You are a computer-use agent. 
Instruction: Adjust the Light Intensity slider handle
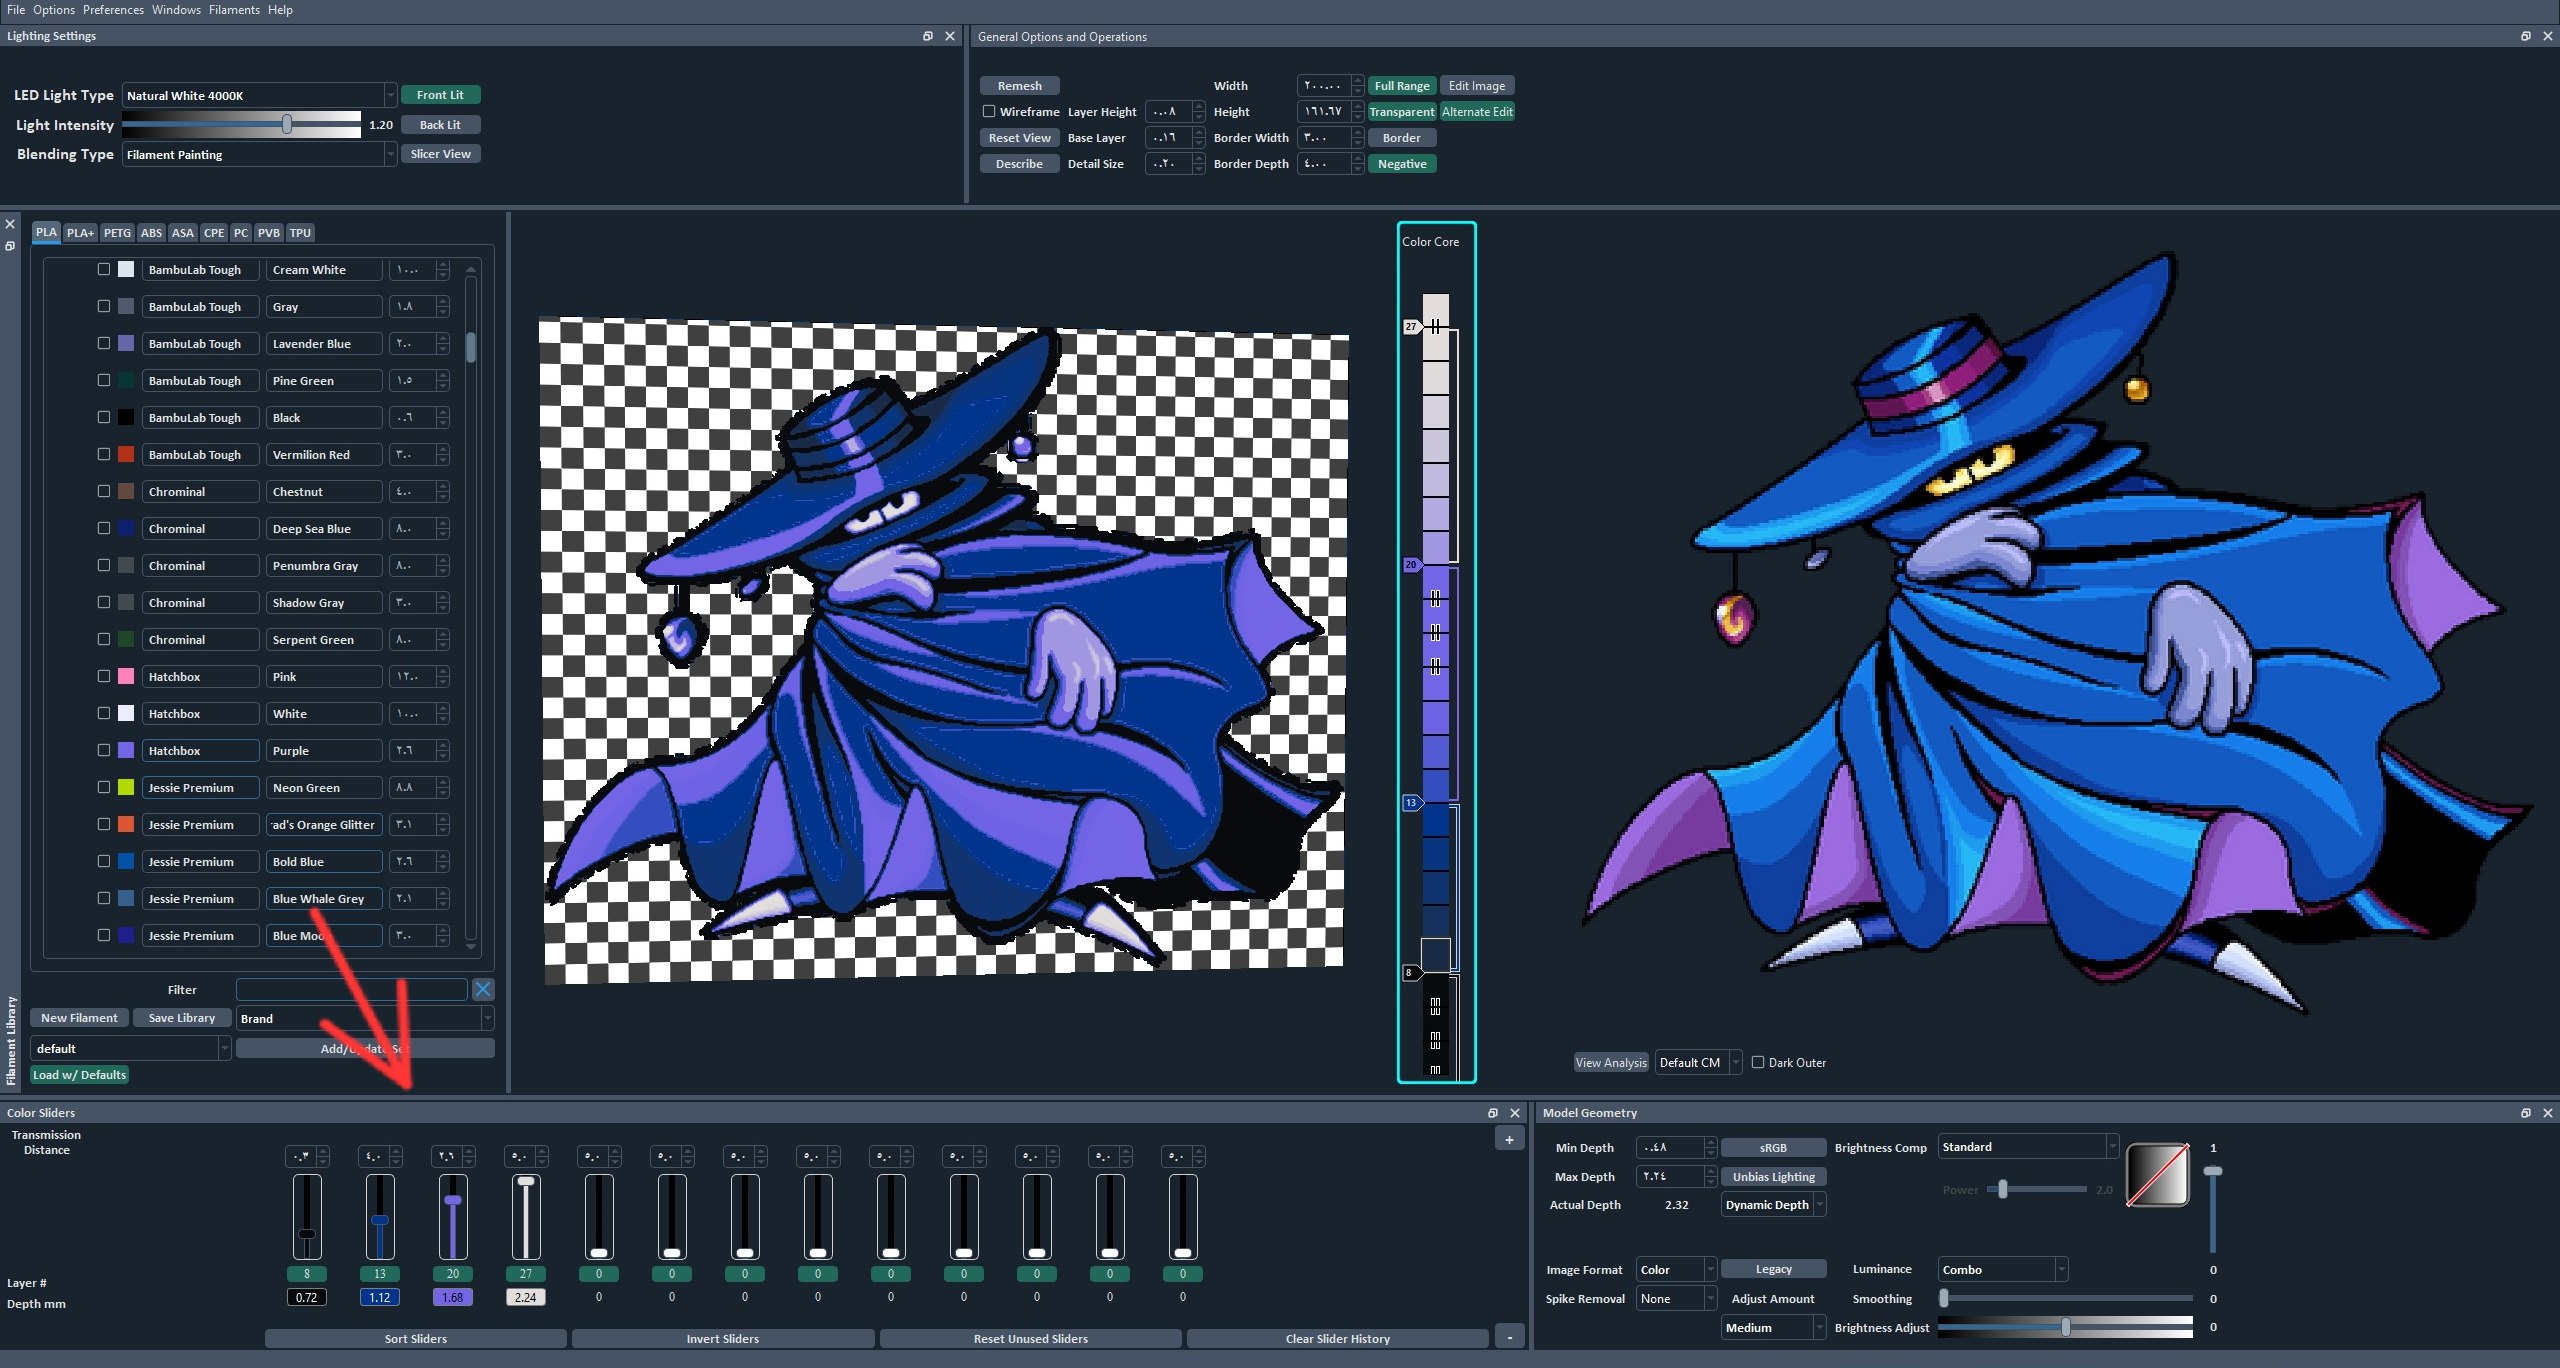point(287,124)
